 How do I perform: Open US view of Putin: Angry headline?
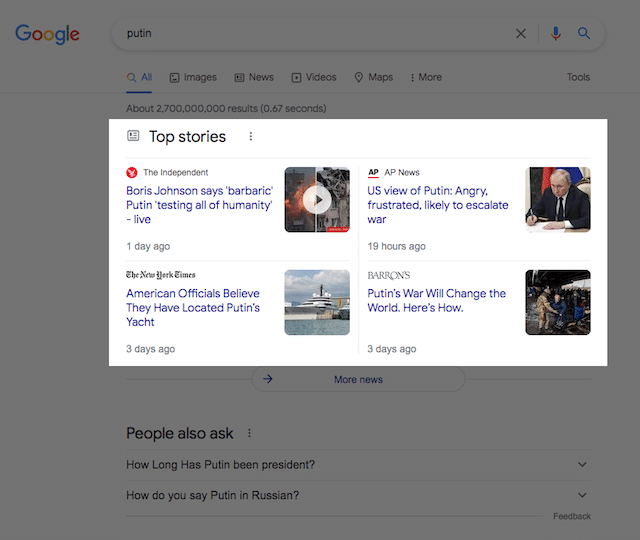point(438,205)
